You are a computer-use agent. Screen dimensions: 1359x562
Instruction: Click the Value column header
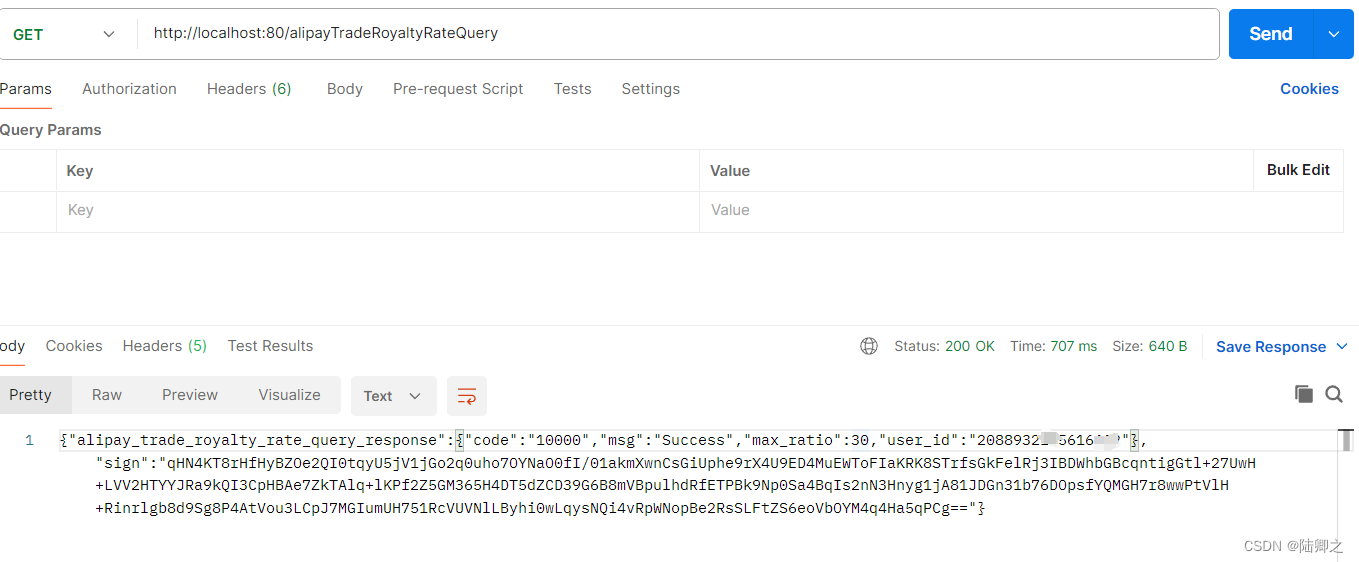point(730,171)
